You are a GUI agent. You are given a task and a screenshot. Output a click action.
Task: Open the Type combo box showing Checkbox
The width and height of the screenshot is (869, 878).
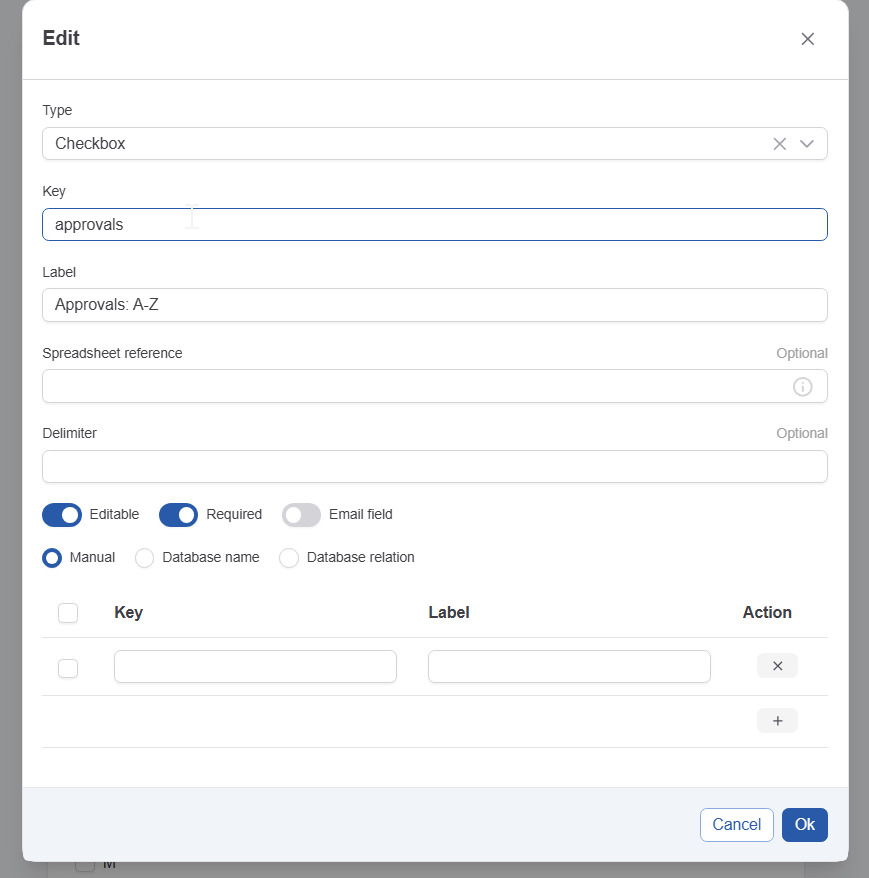coord(400,144)
